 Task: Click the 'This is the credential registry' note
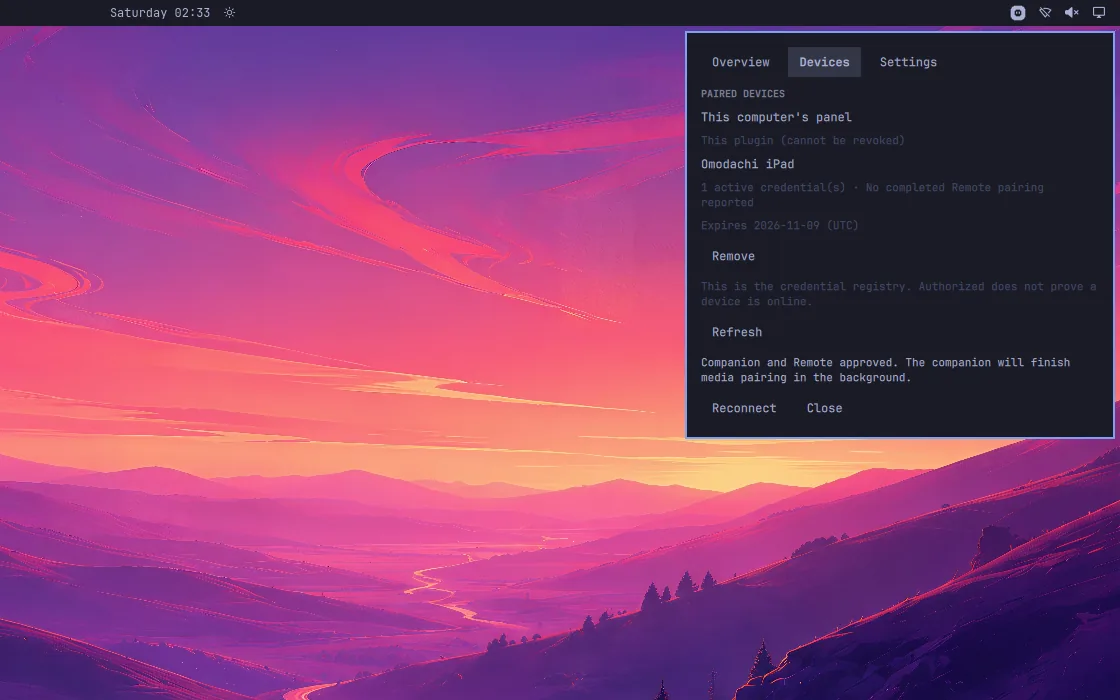coord(898,294)
